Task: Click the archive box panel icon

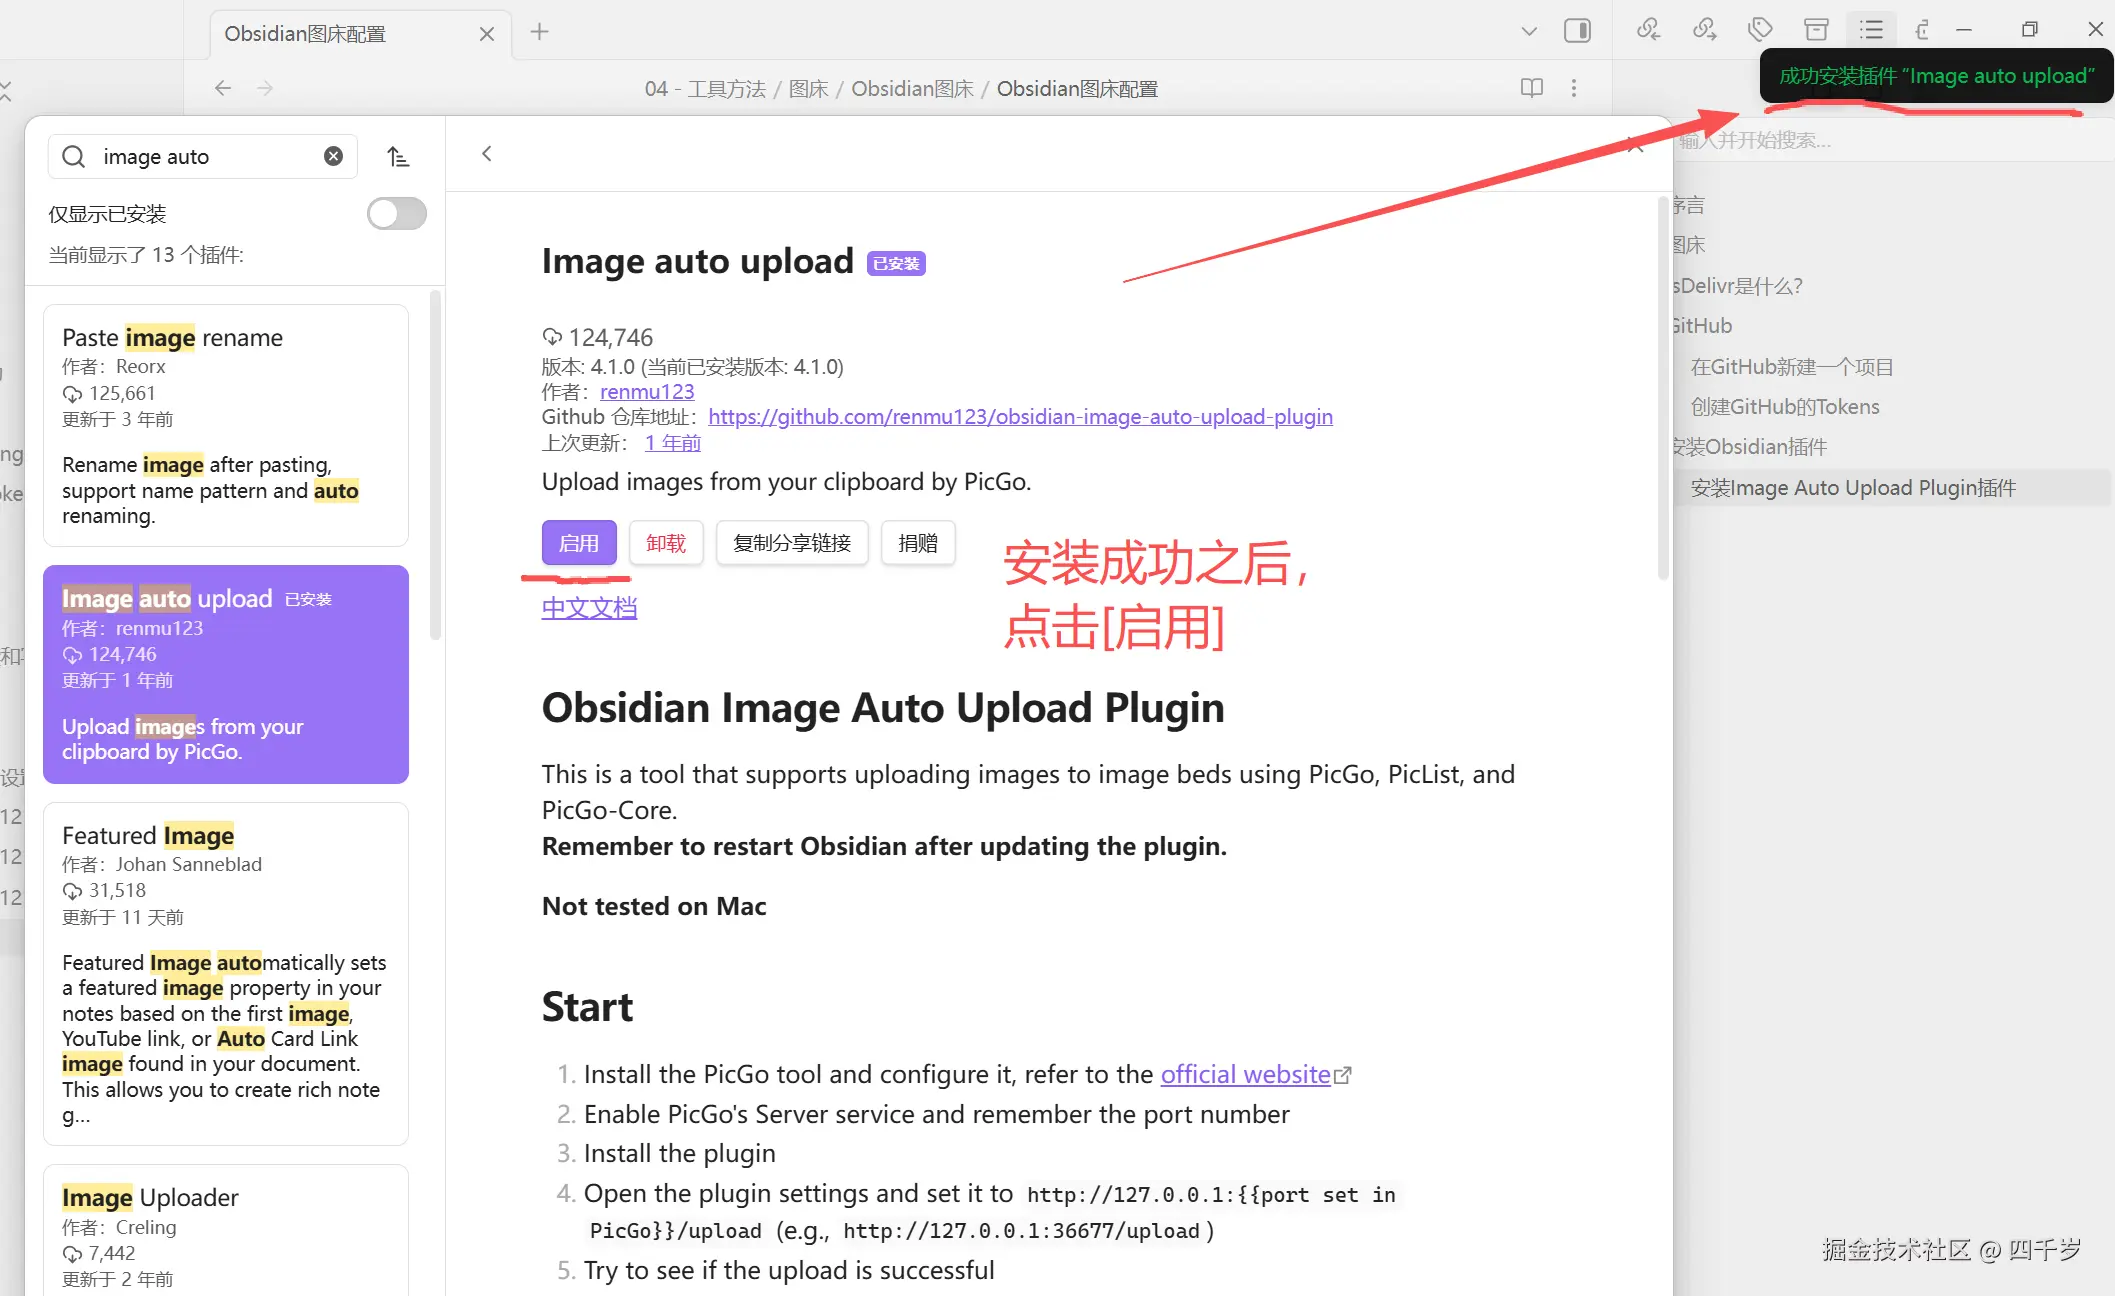Action: (x=1816, y=30)
